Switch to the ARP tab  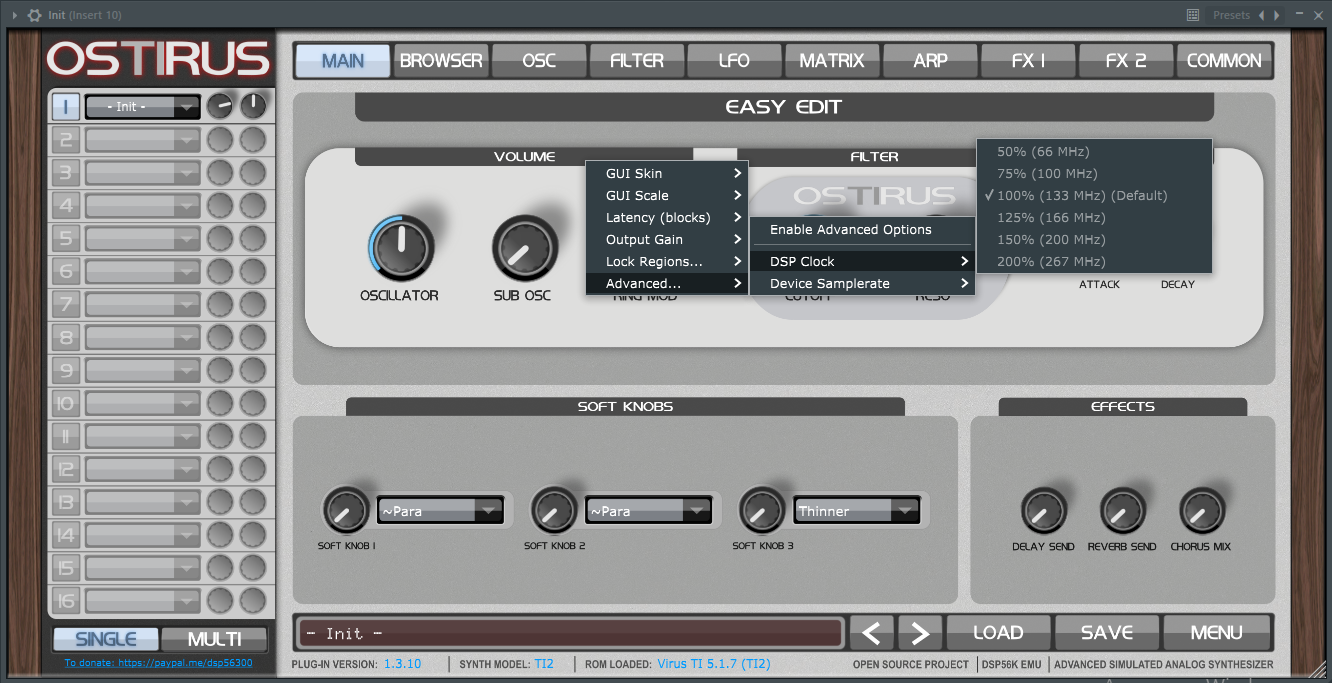[930, 60]
